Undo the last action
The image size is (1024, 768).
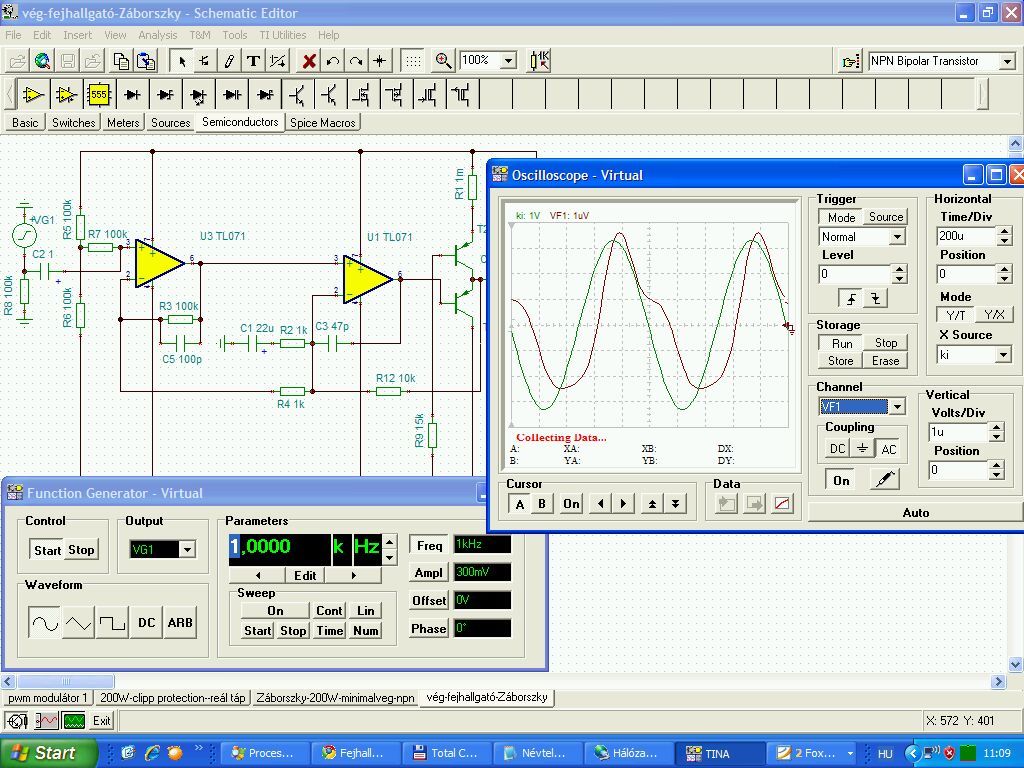[333, 61]
